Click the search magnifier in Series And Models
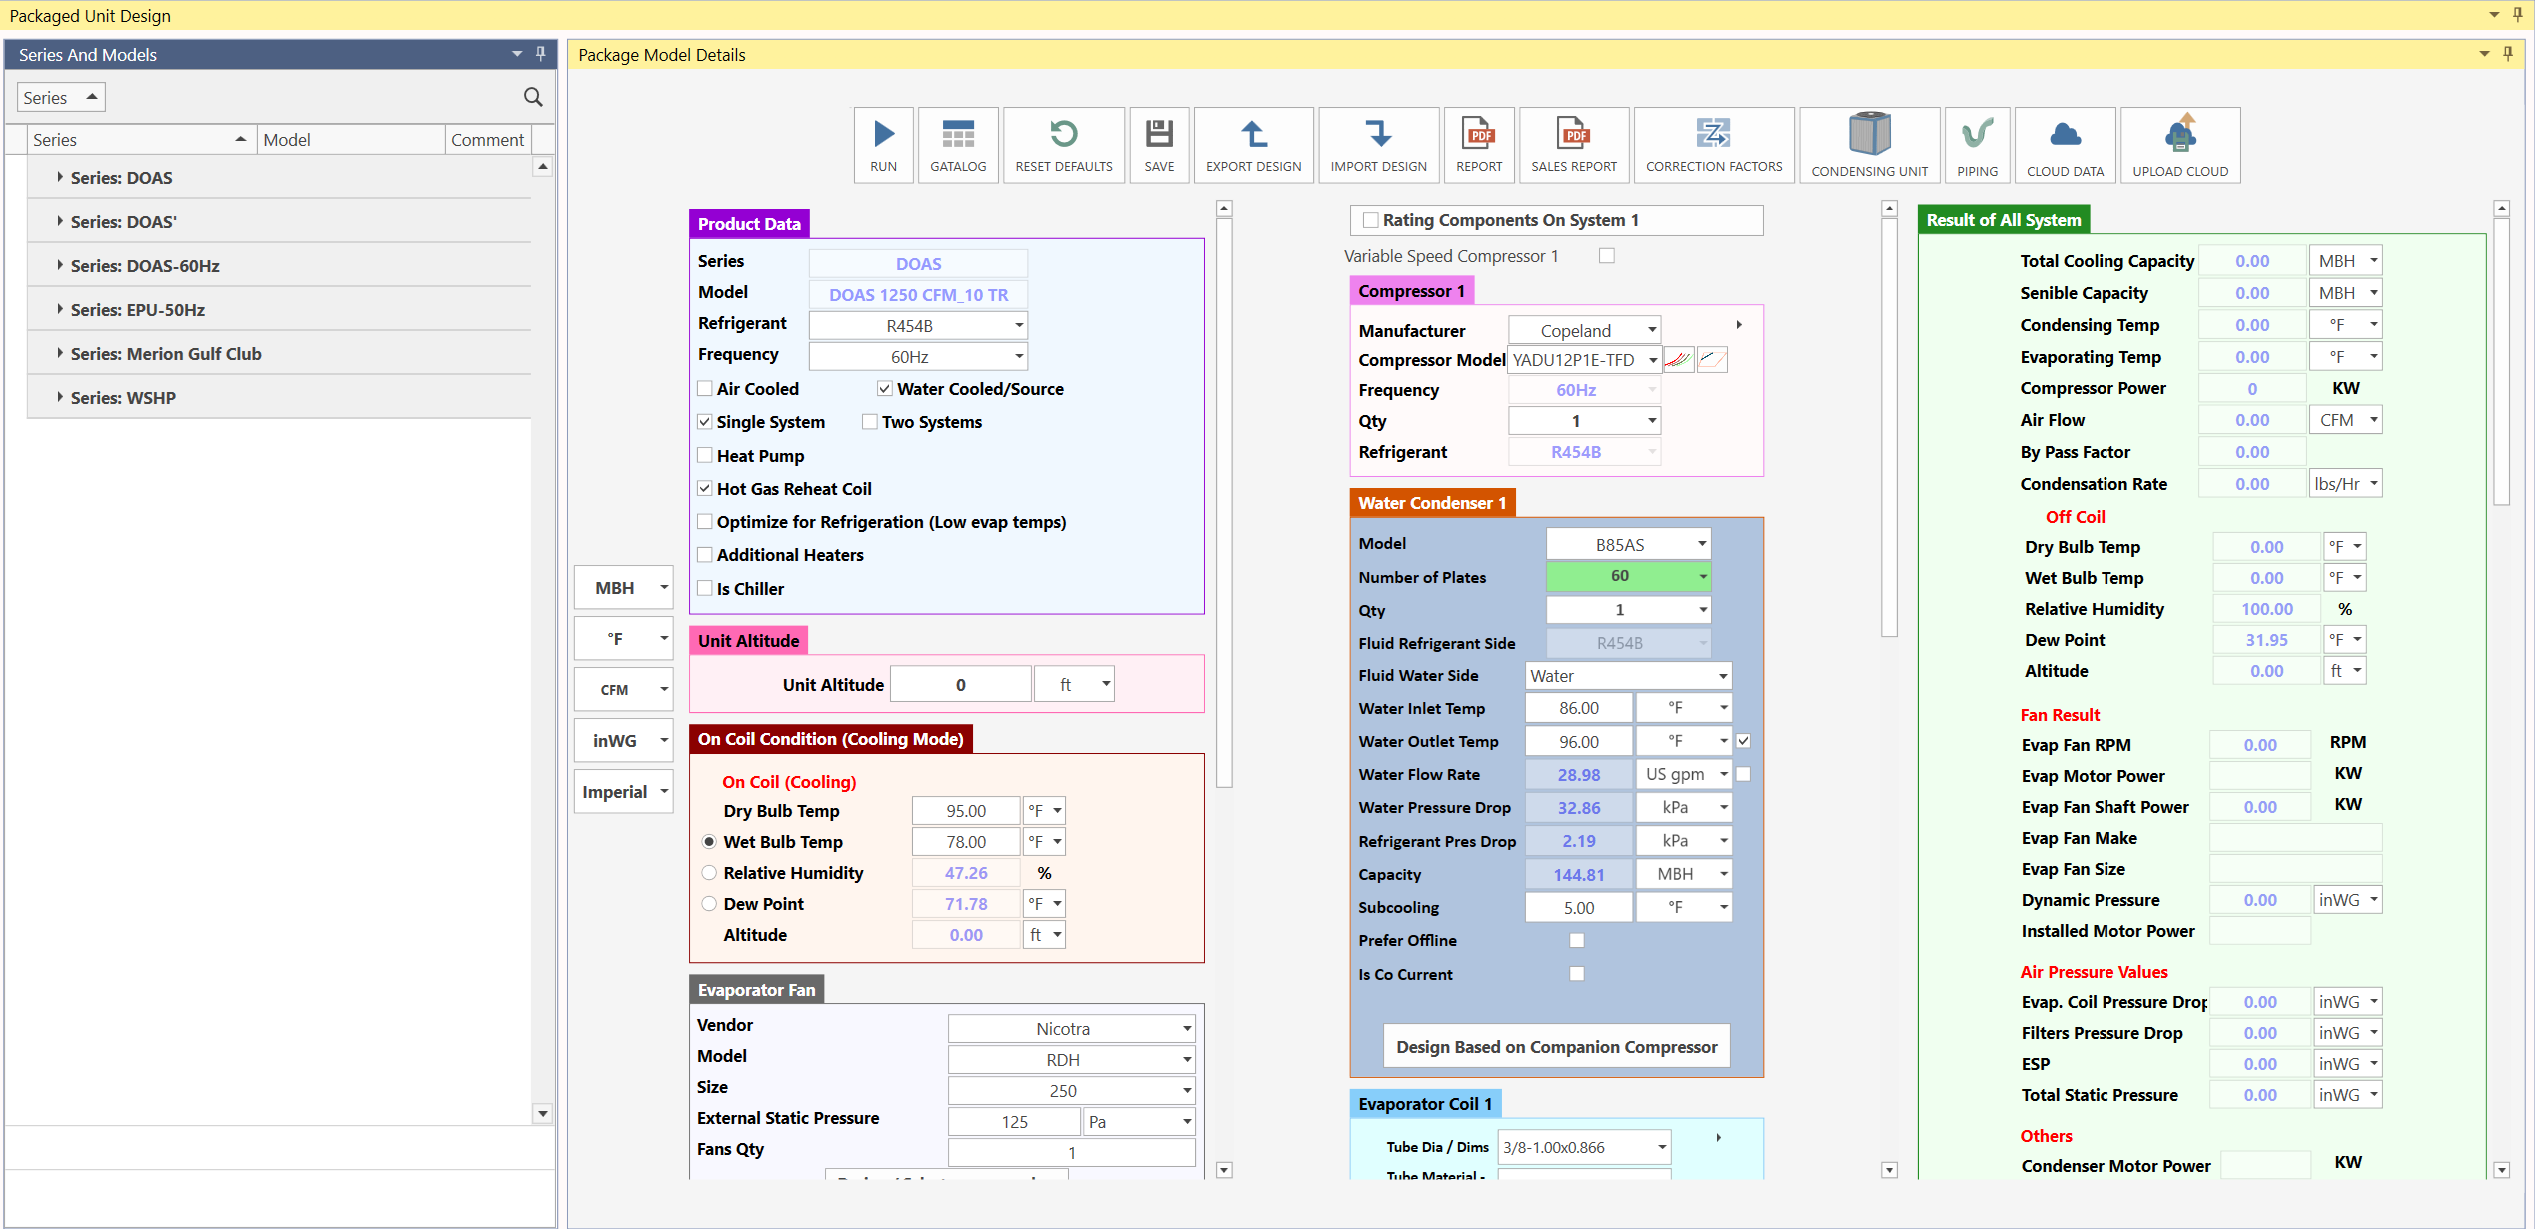 coord(533,97)
